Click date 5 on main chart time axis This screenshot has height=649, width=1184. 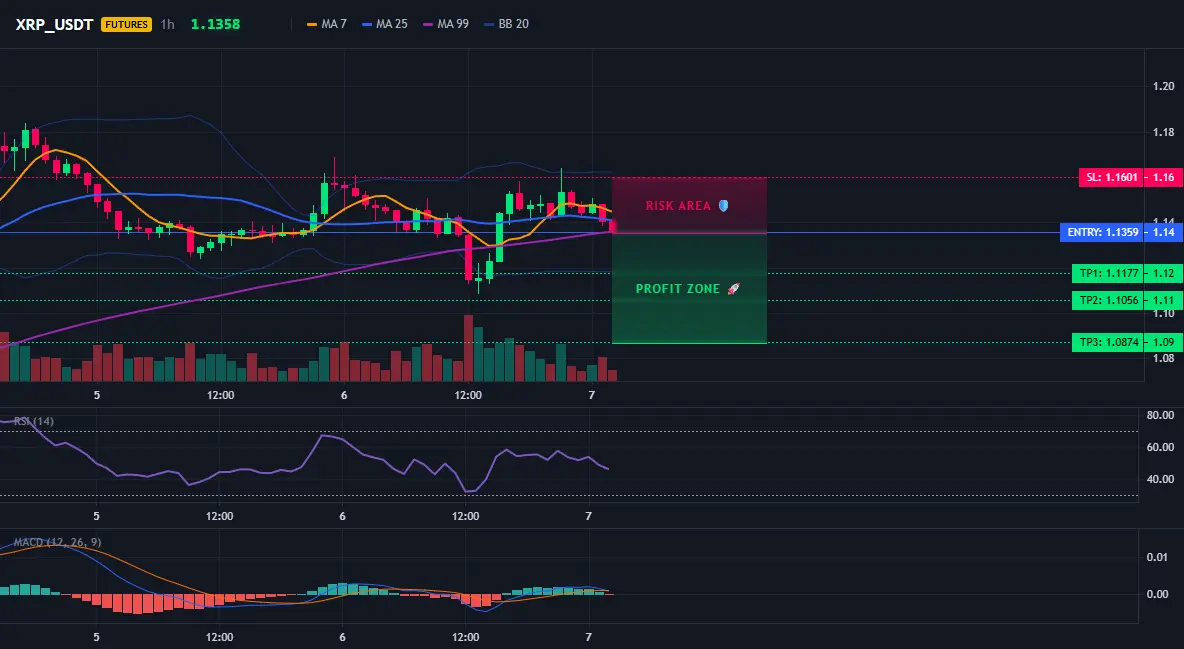pos(97,395)
